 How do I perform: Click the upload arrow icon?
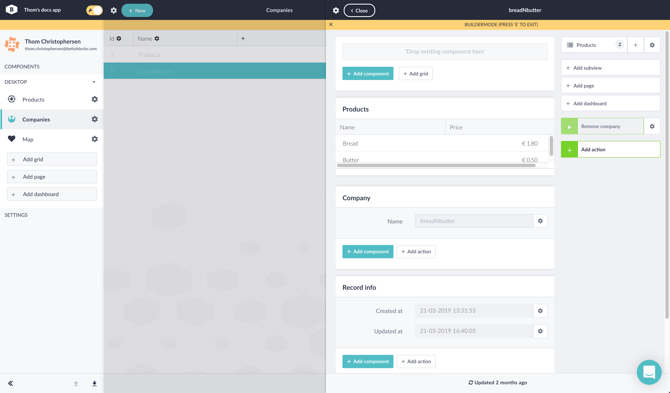(76, 384)
